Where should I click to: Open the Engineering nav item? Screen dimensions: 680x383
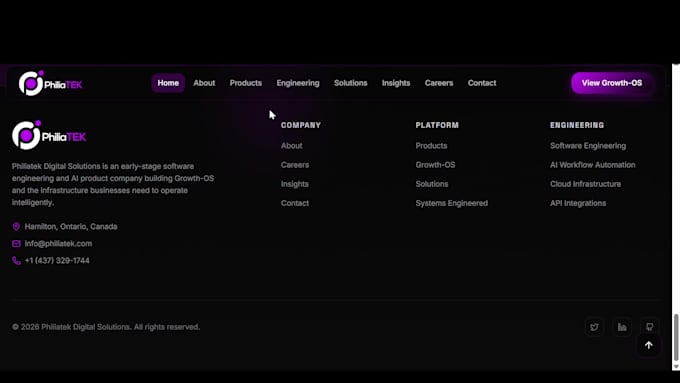[298, 83]
